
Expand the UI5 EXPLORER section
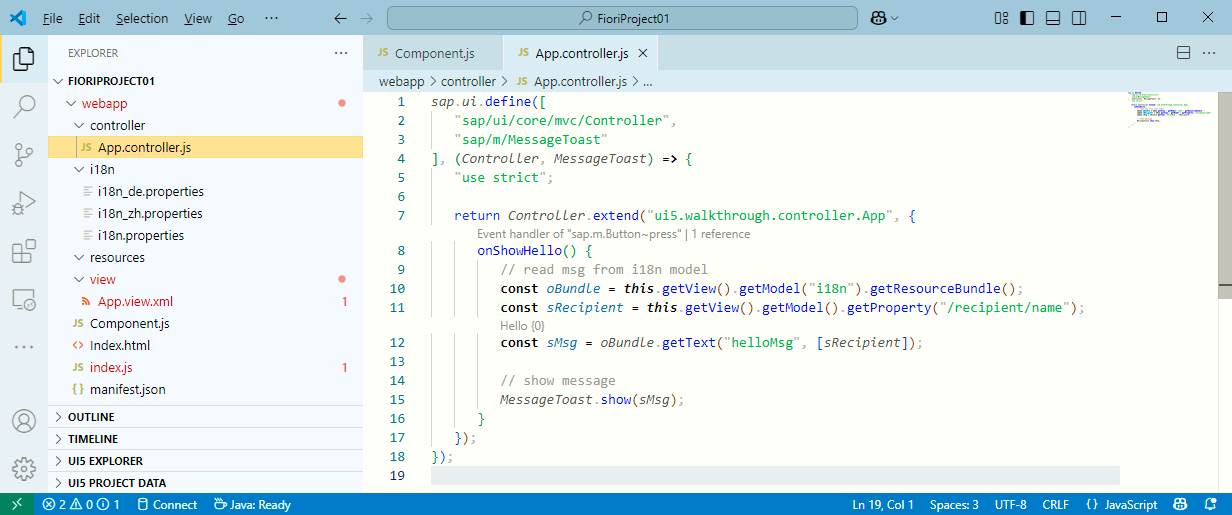tap(205, 461)
